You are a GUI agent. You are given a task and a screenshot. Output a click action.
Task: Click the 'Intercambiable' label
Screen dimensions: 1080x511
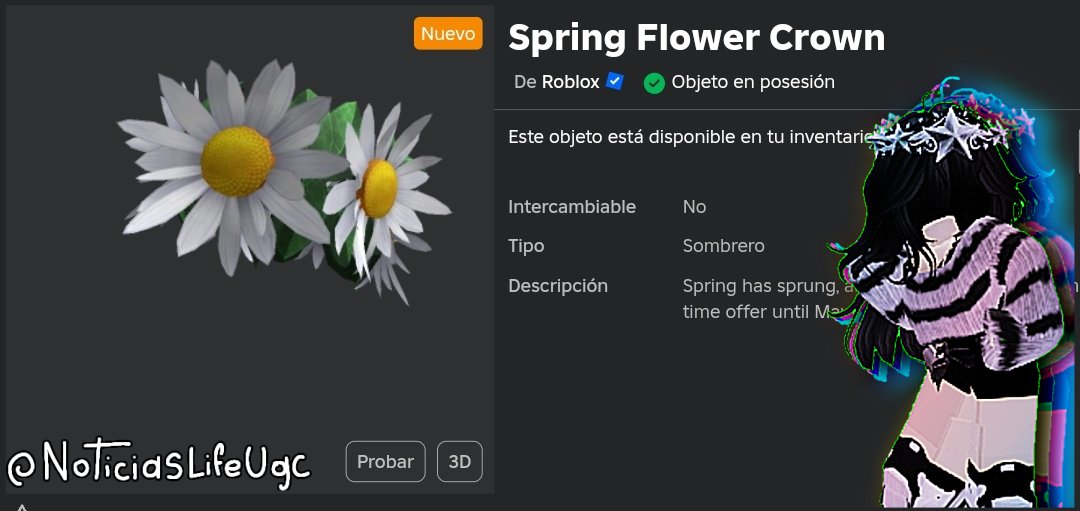(572, 207)
